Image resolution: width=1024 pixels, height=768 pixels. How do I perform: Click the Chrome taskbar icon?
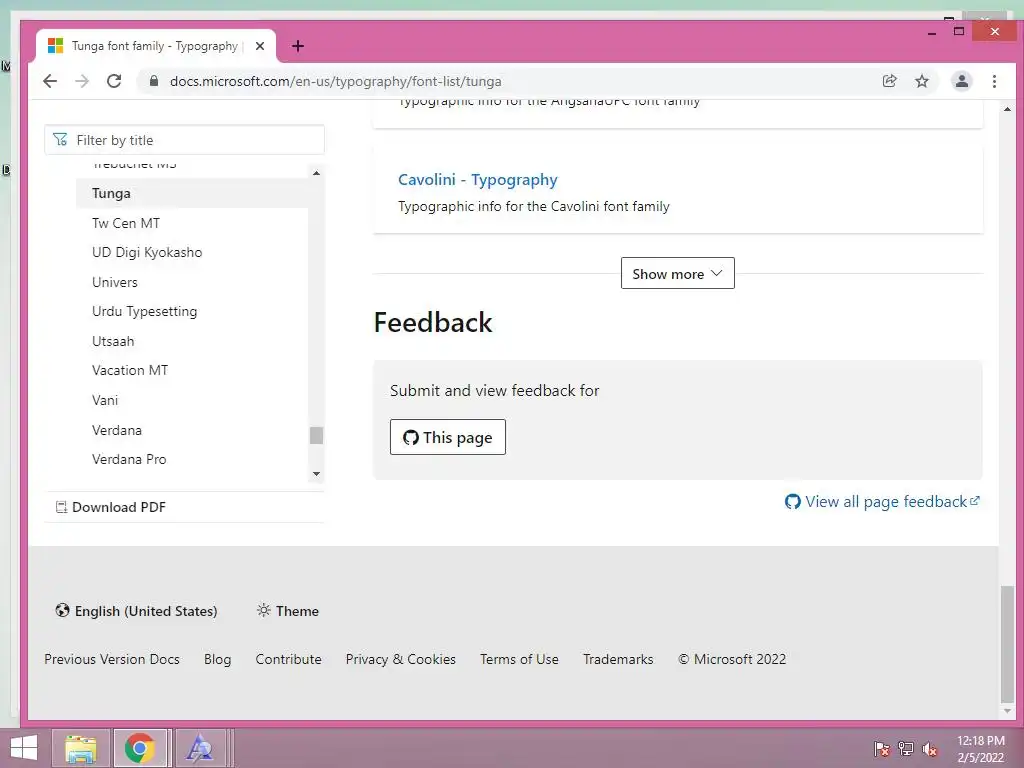coord(140,748)
